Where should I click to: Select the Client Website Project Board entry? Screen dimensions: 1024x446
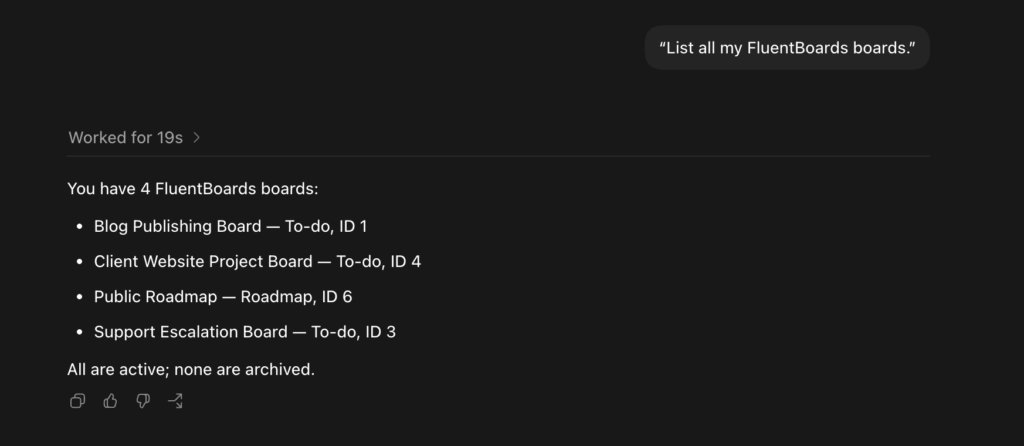click(257, 262)
